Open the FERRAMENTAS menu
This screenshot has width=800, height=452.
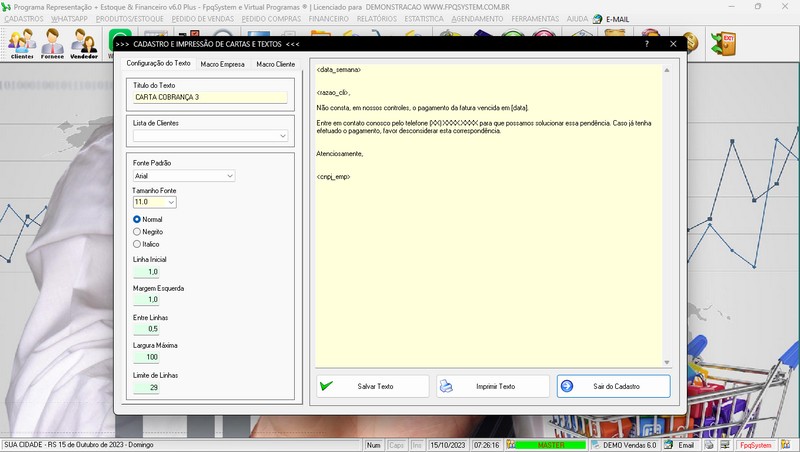tap(535, 19)
